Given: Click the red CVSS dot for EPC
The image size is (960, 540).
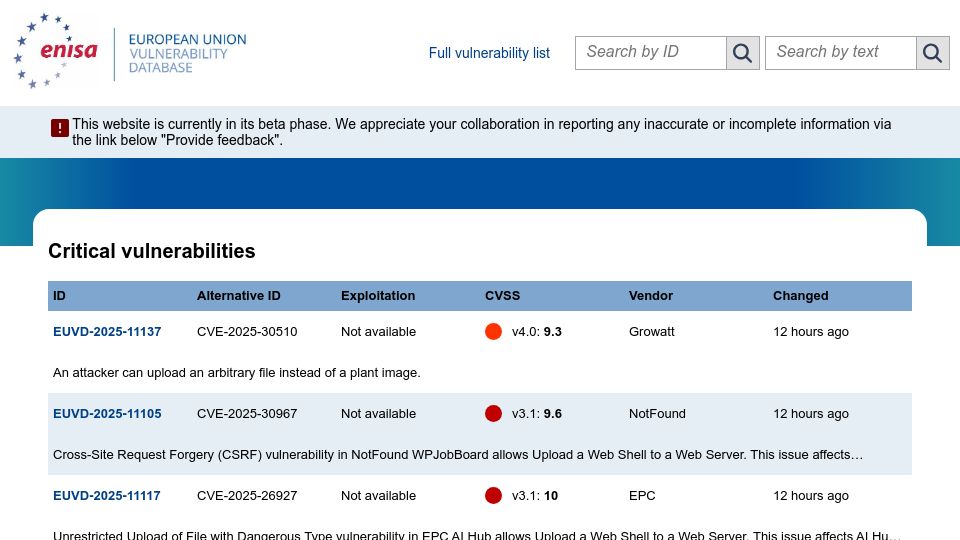Looking at the screenshot, I should pyautogui.click(x=493, y=495).
